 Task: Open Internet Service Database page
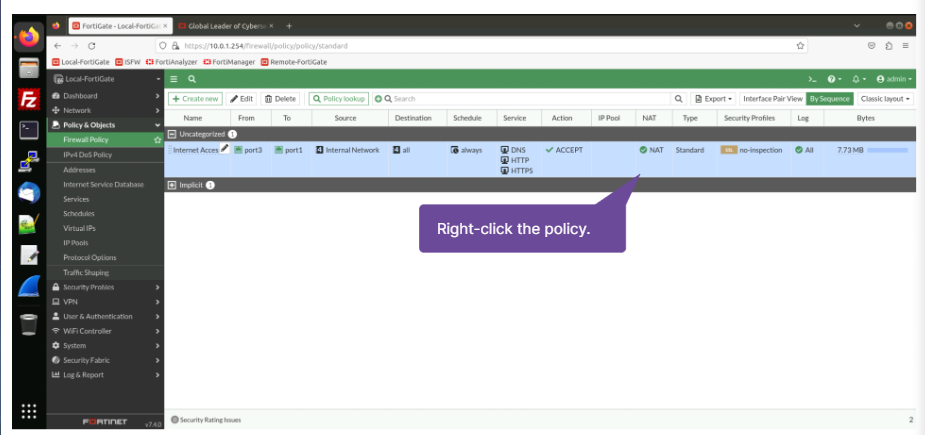[x=104, y=185]
